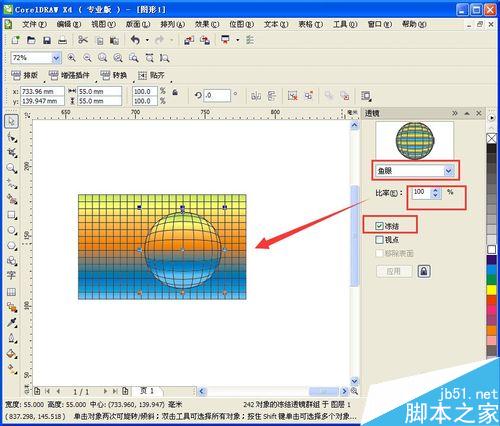Open the 效果(C) menu
Screen dimensions: 500x426
(207, 24)
